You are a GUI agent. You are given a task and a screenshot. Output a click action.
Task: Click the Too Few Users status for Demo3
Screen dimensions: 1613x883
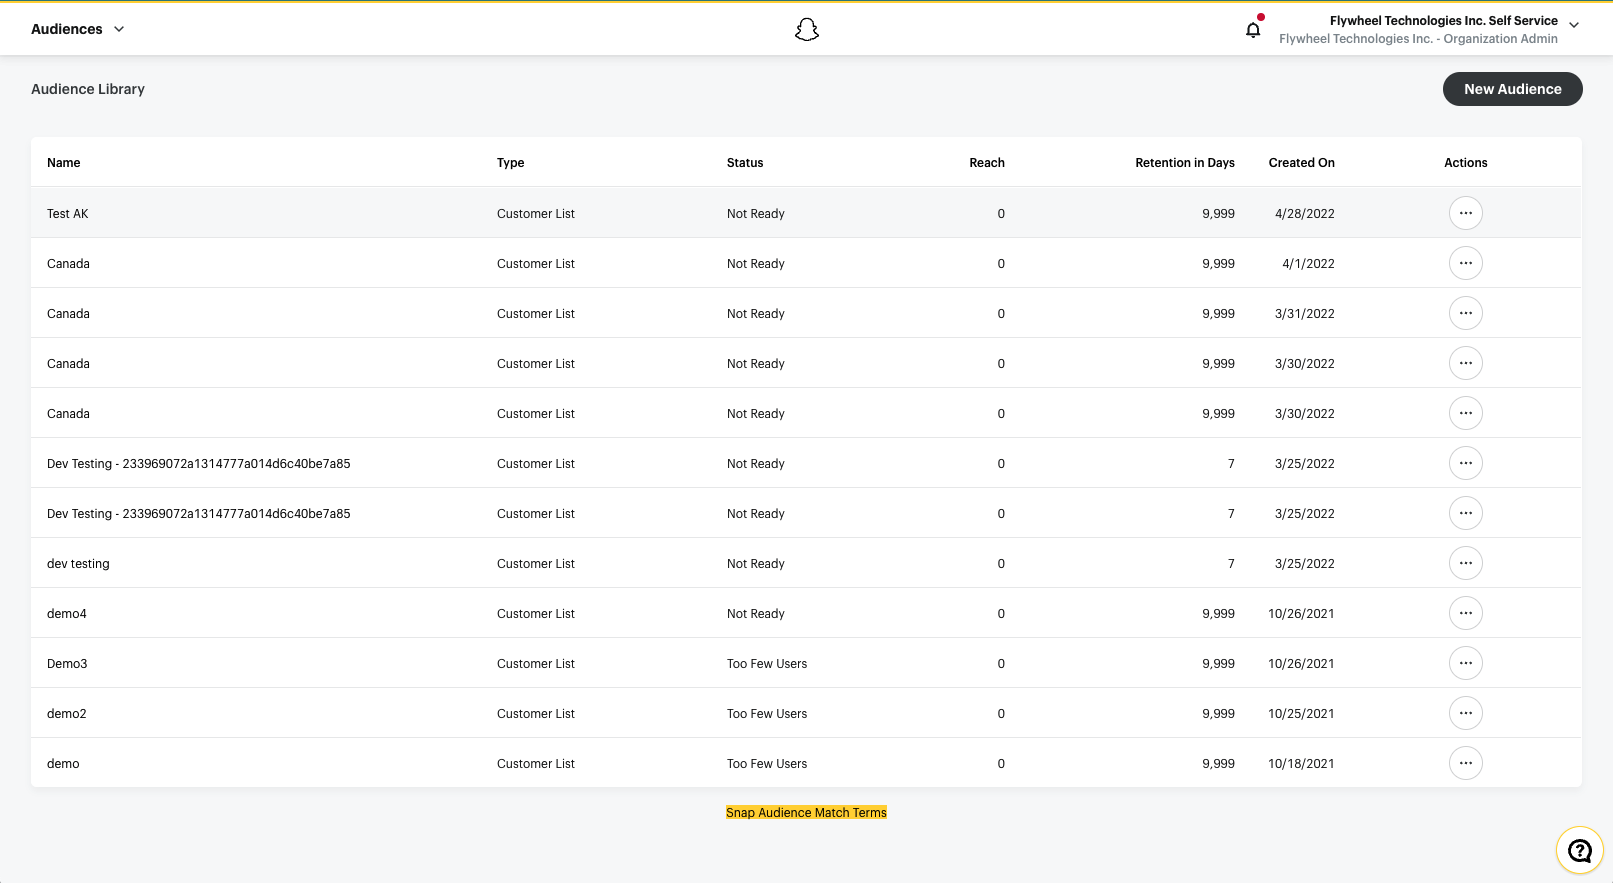point(767,664)
